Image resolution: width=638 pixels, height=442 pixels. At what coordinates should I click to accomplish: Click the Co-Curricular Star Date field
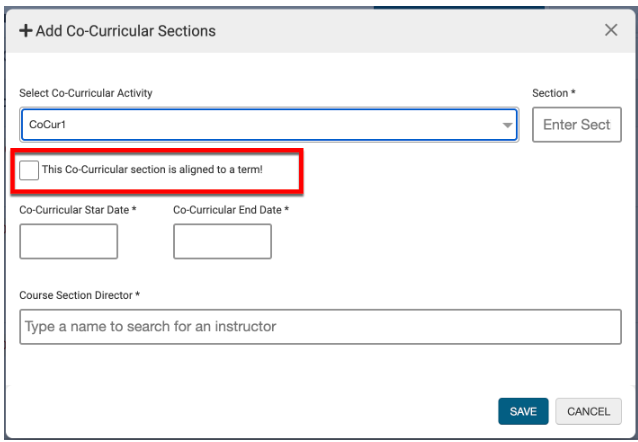click(x=68, y=241)
